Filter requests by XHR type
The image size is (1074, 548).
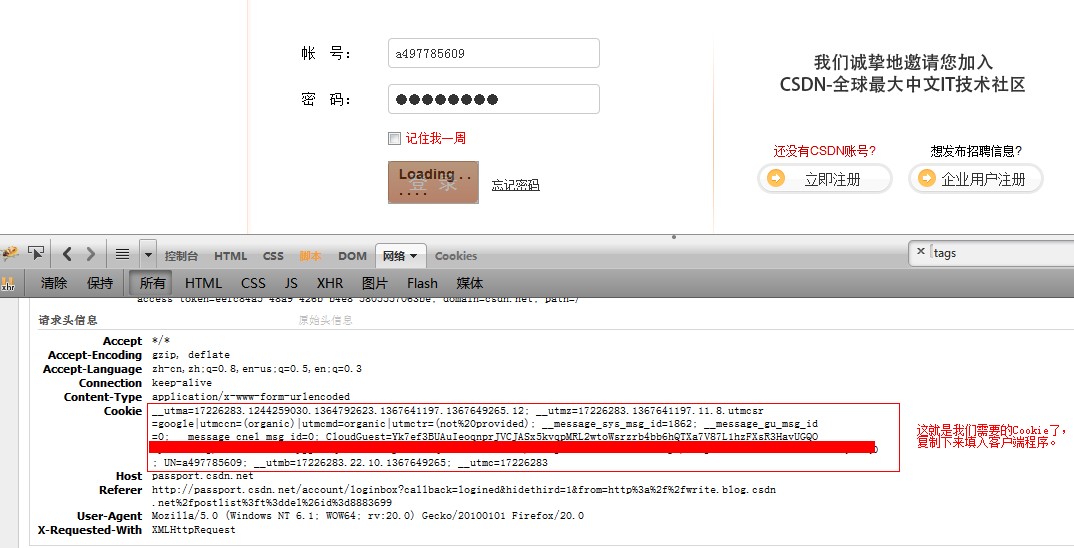tap(329, 283)
